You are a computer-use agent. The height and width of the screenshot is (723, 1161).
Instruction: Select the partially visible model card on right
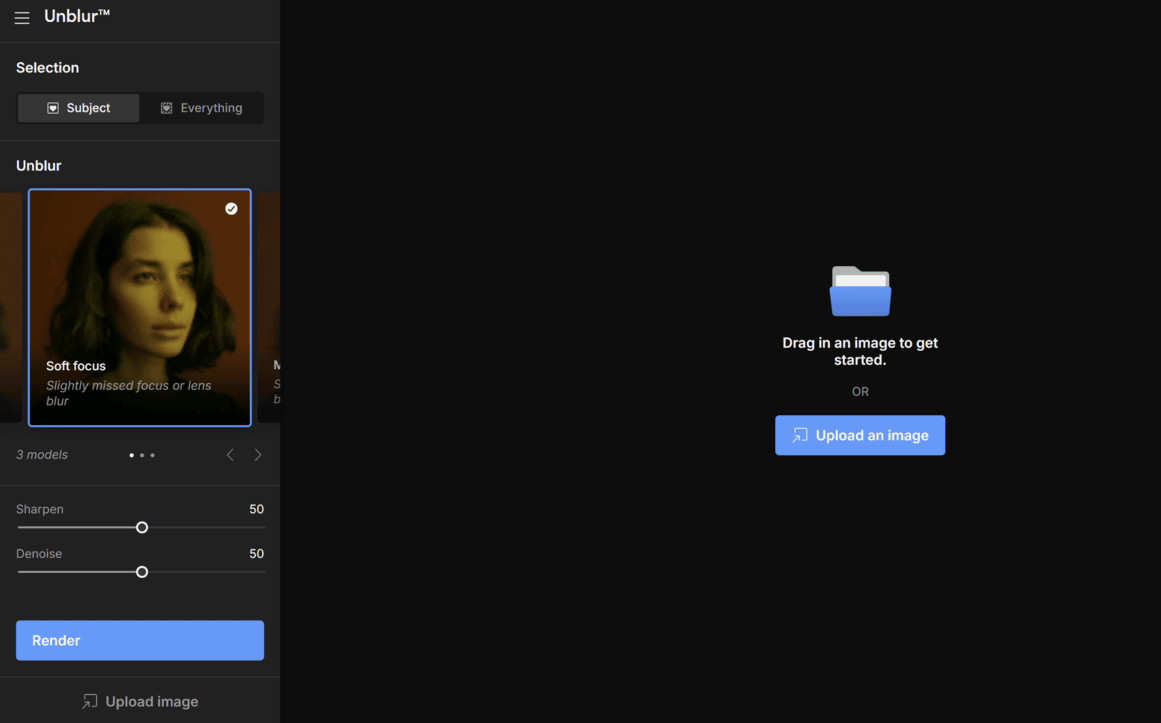pos(270,307)
